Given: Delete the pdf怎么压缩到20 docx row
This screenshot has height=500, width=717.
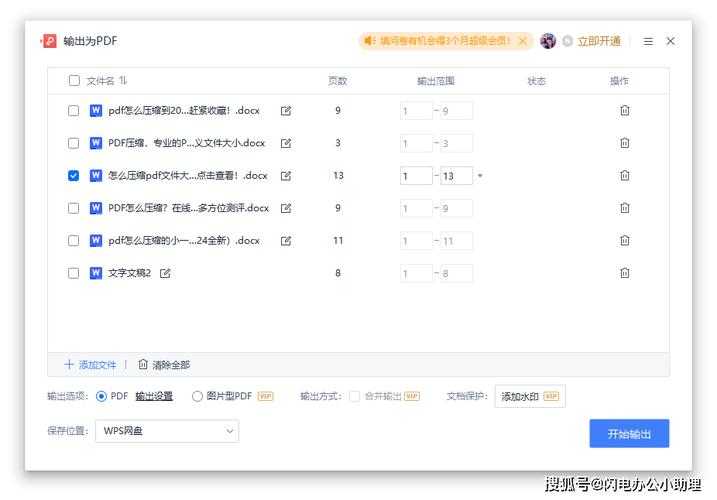Looking at the screenshot, I should tap(625, 110).
